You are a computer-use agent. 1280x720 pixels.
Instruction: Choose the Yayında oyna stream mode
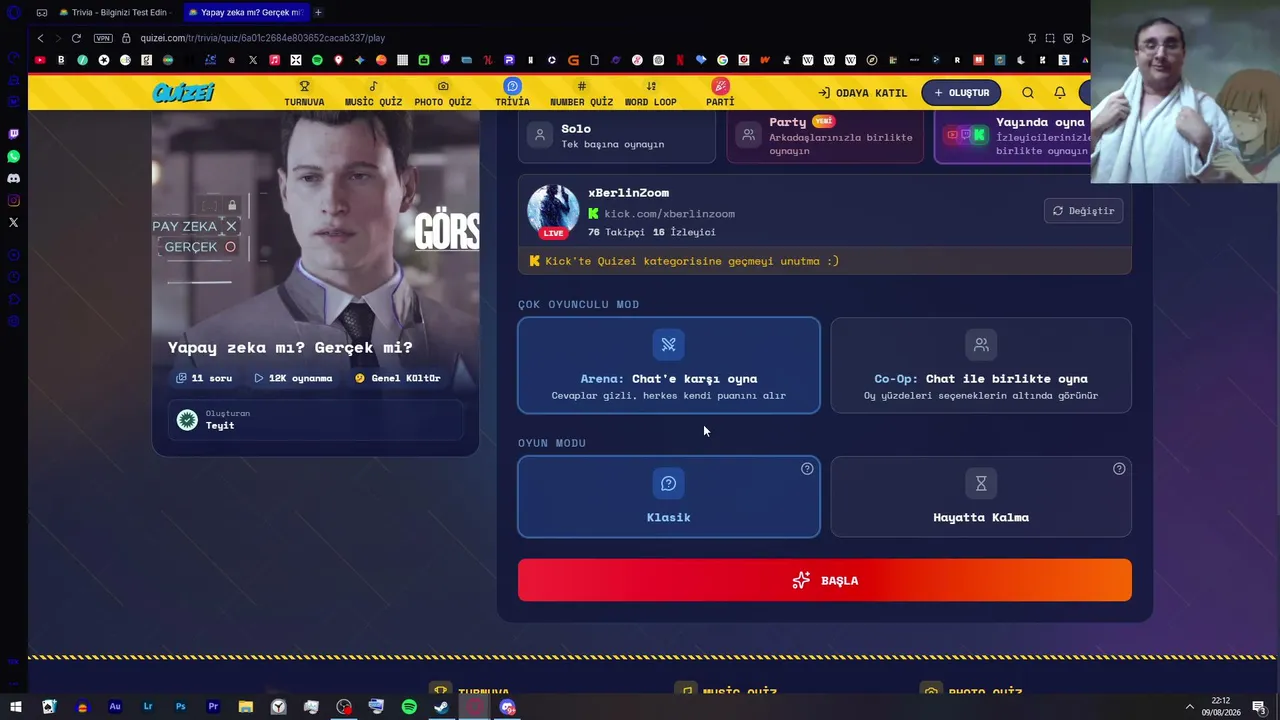(1012, 136)
